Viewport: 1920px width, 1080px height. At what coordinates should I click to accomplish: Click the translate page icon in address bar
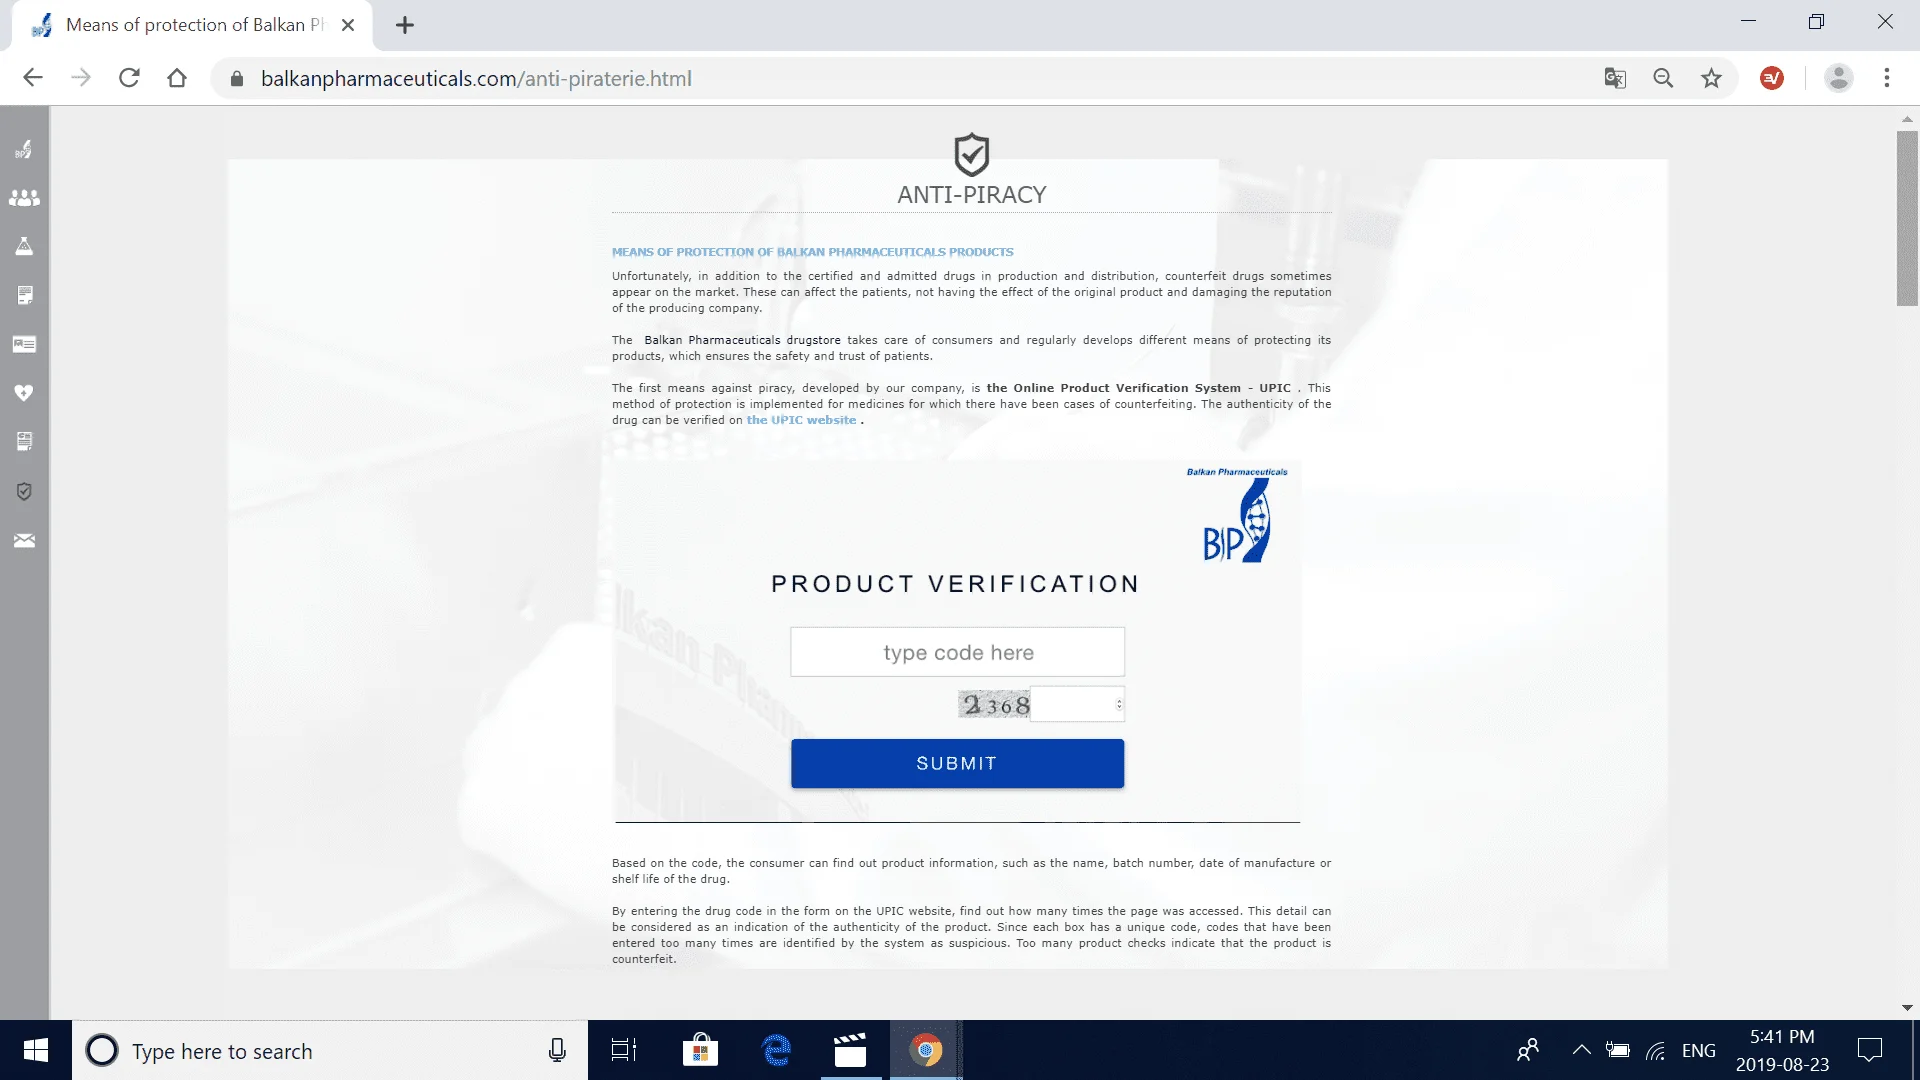coord(1615,78)
